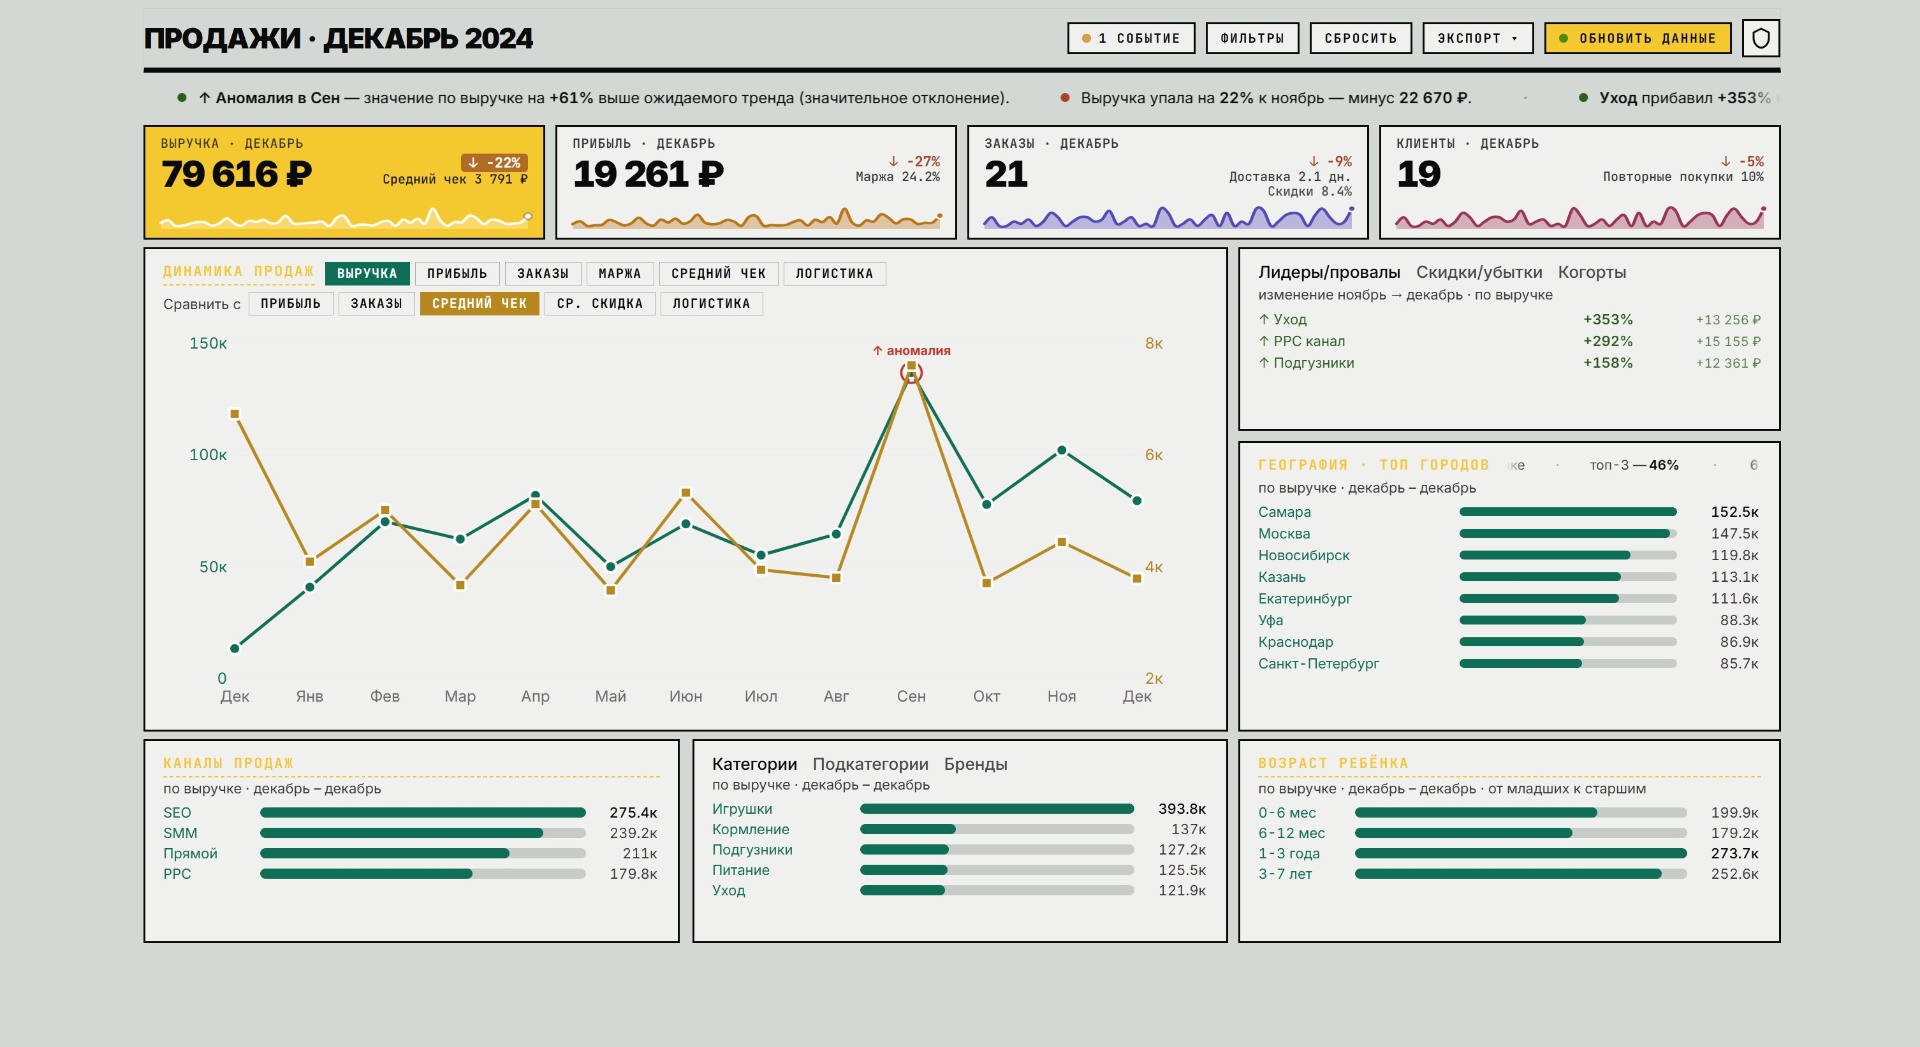Switch chart metric to Выручка
The height and width of the screenshot is (1047, 1920).
367,274
